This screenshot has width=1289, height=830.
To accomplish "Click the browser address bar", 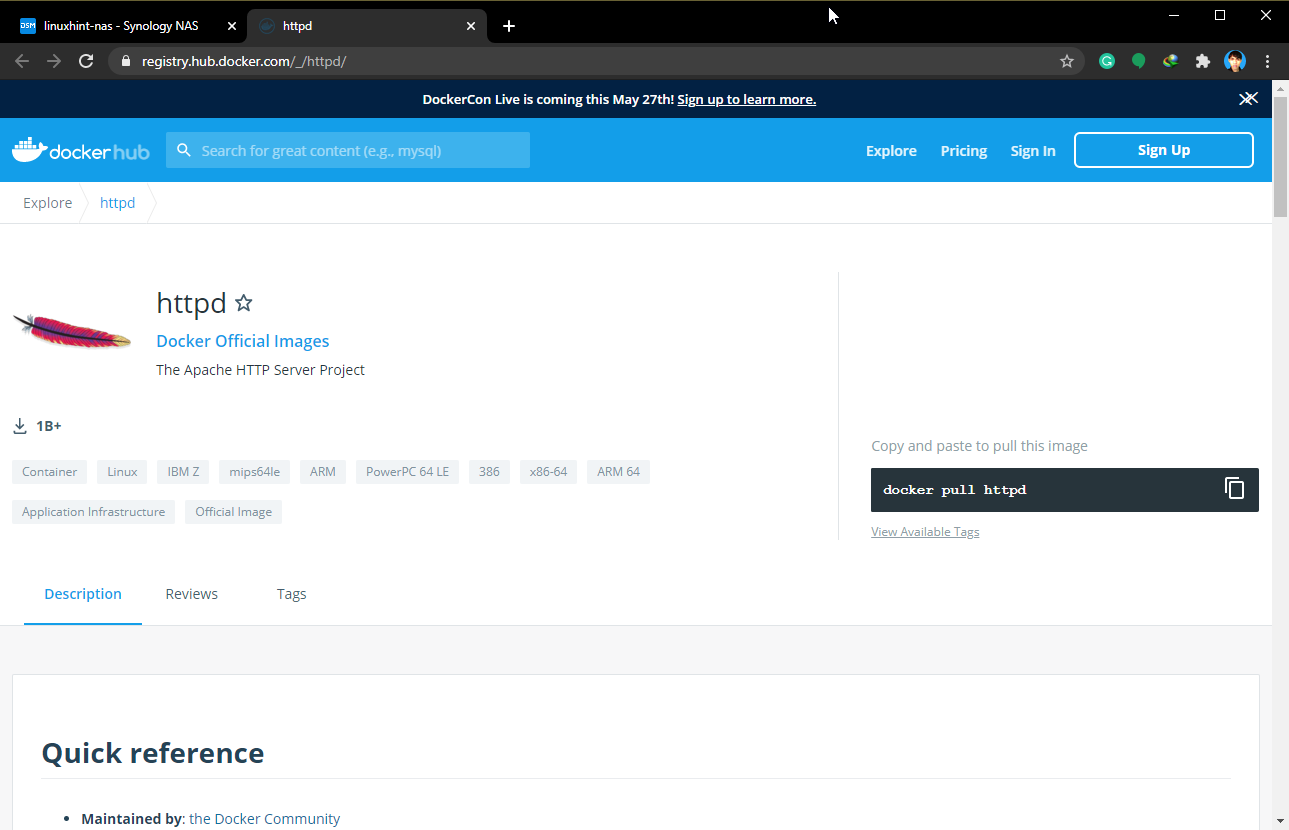I will (x=598, y=61).
